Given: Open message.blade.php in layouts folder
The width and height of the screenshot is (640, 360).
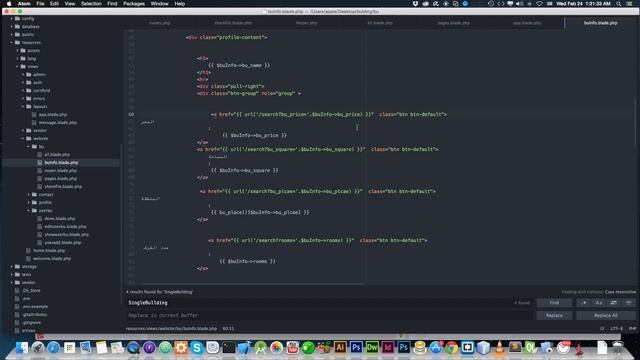Looking at the screenshot, I should click(58, 122).
